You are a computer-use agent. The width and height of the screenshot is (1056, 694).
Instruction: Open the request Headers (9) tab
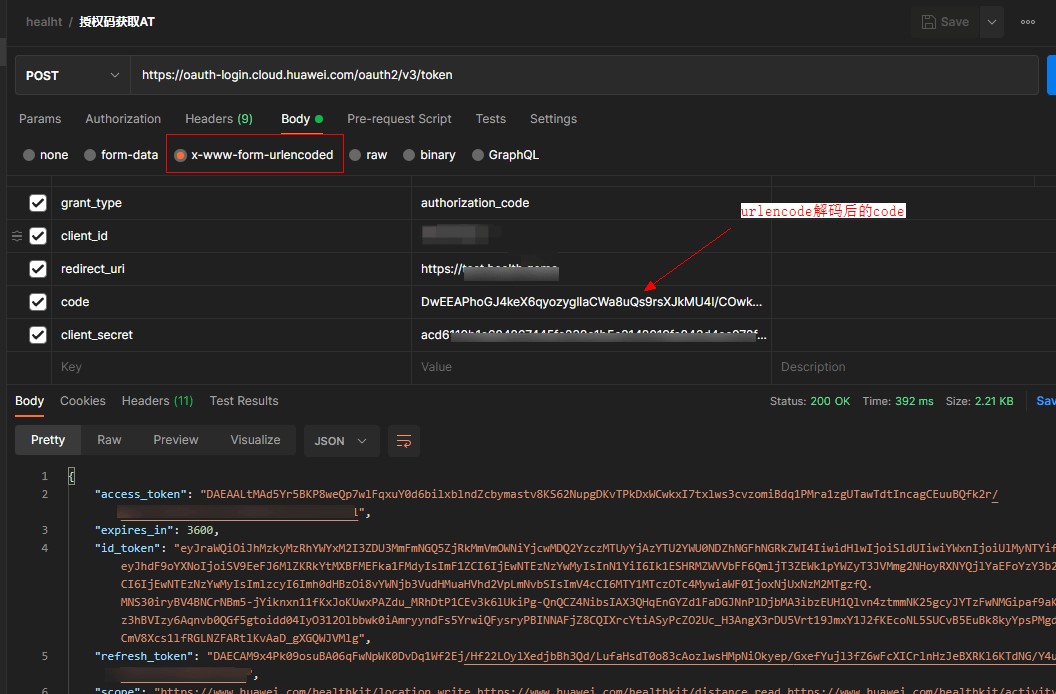pyautogui.click(x=219, y=119)
